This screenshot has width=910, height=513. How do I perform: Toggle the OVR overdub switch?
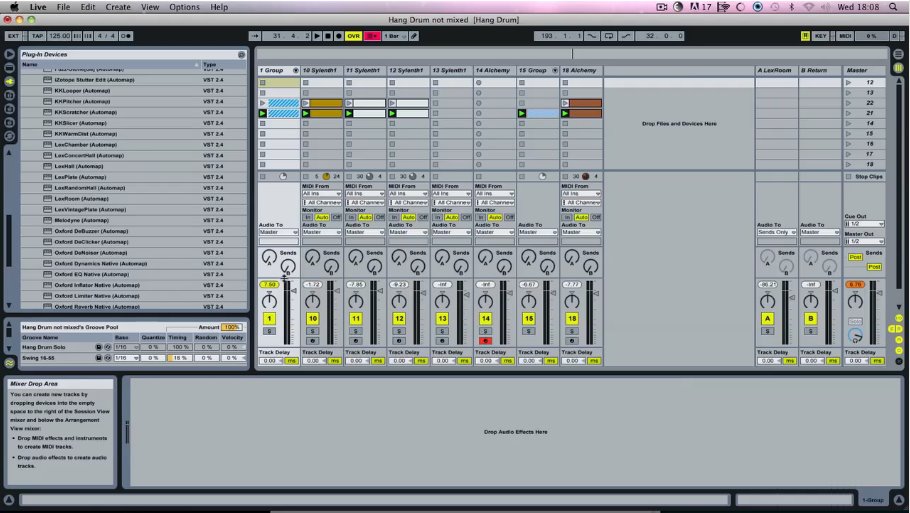[x=353, y=36]
